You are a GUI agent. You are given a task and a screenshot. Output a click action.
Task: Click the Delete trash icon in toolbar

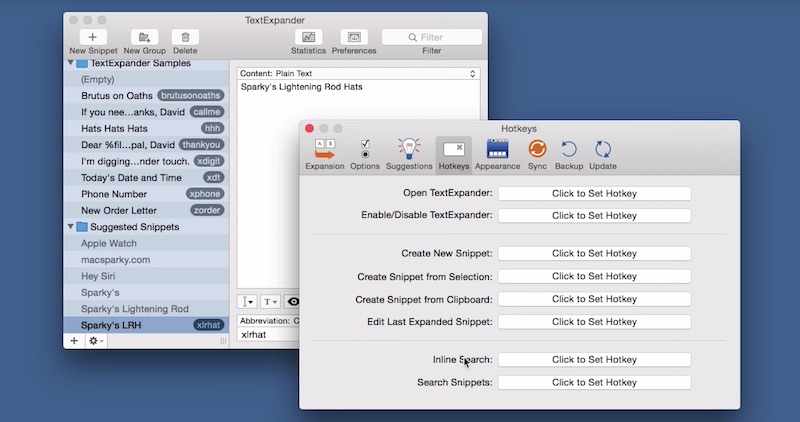185,37
